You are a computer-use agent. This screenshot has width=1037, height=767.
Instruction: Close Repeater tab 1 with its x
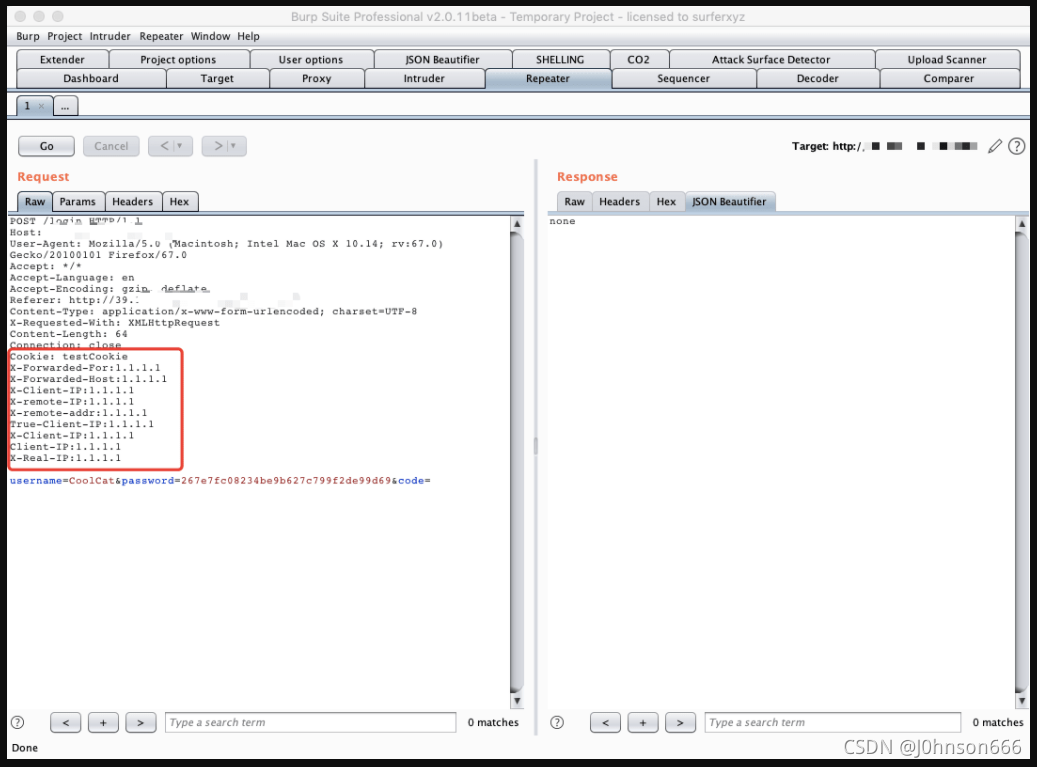click(x=41, y=106)
